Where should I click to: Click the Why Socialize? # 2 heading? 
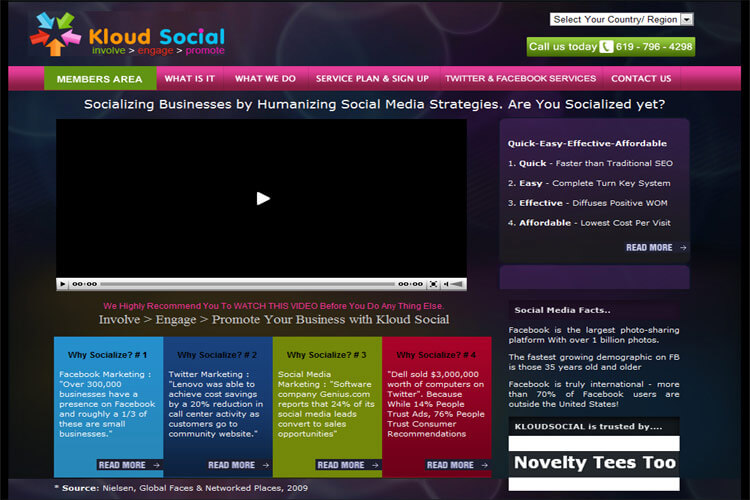coord(217,355)
